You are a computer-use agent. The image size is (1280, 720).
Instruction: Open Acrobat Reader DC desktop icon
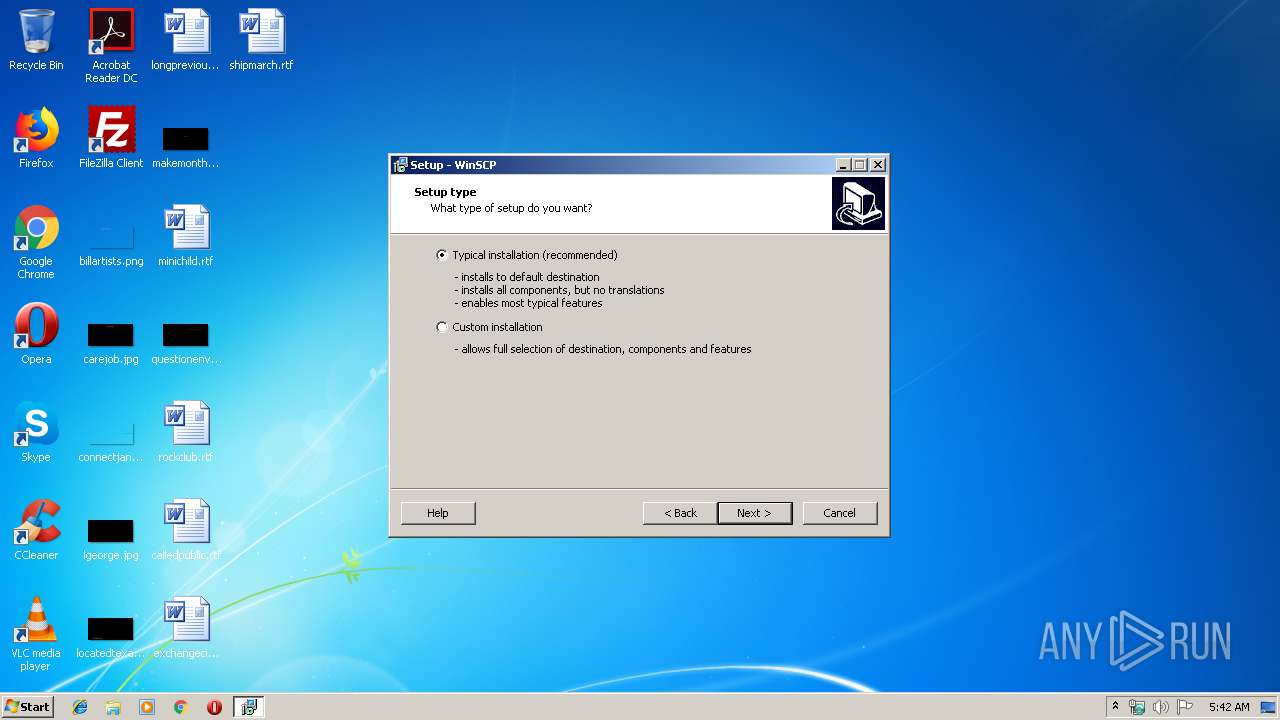pyautogui.click(x=111, y=47)
